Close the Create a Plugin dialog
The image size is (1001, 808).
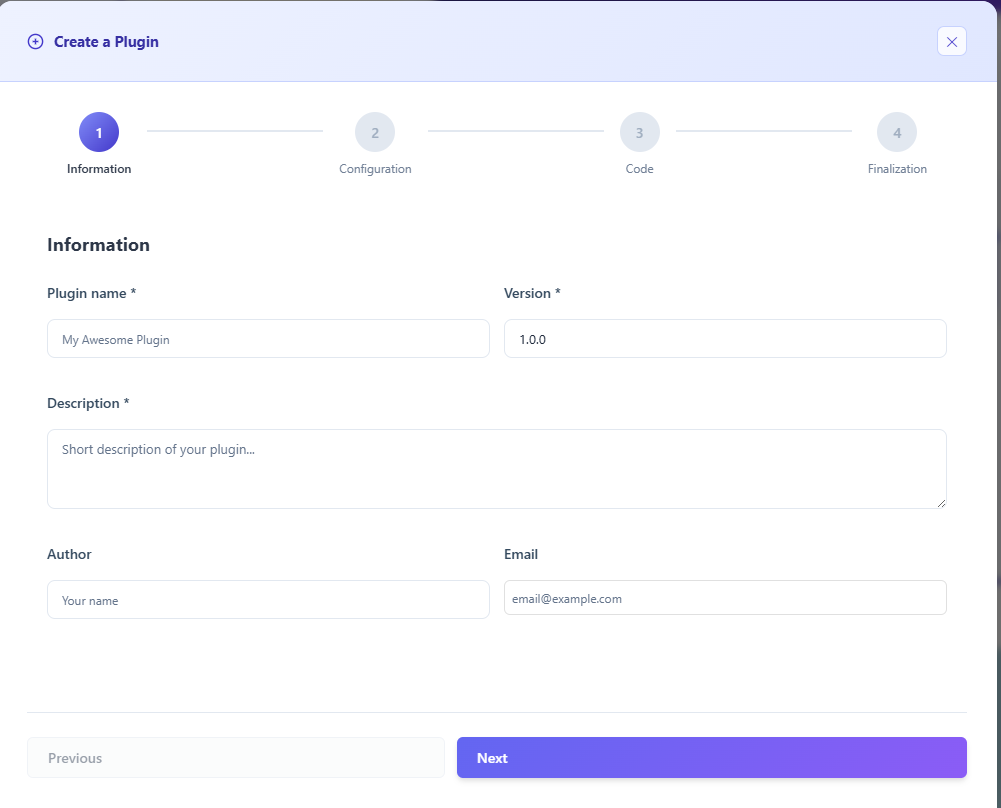[x=951, y=41]
